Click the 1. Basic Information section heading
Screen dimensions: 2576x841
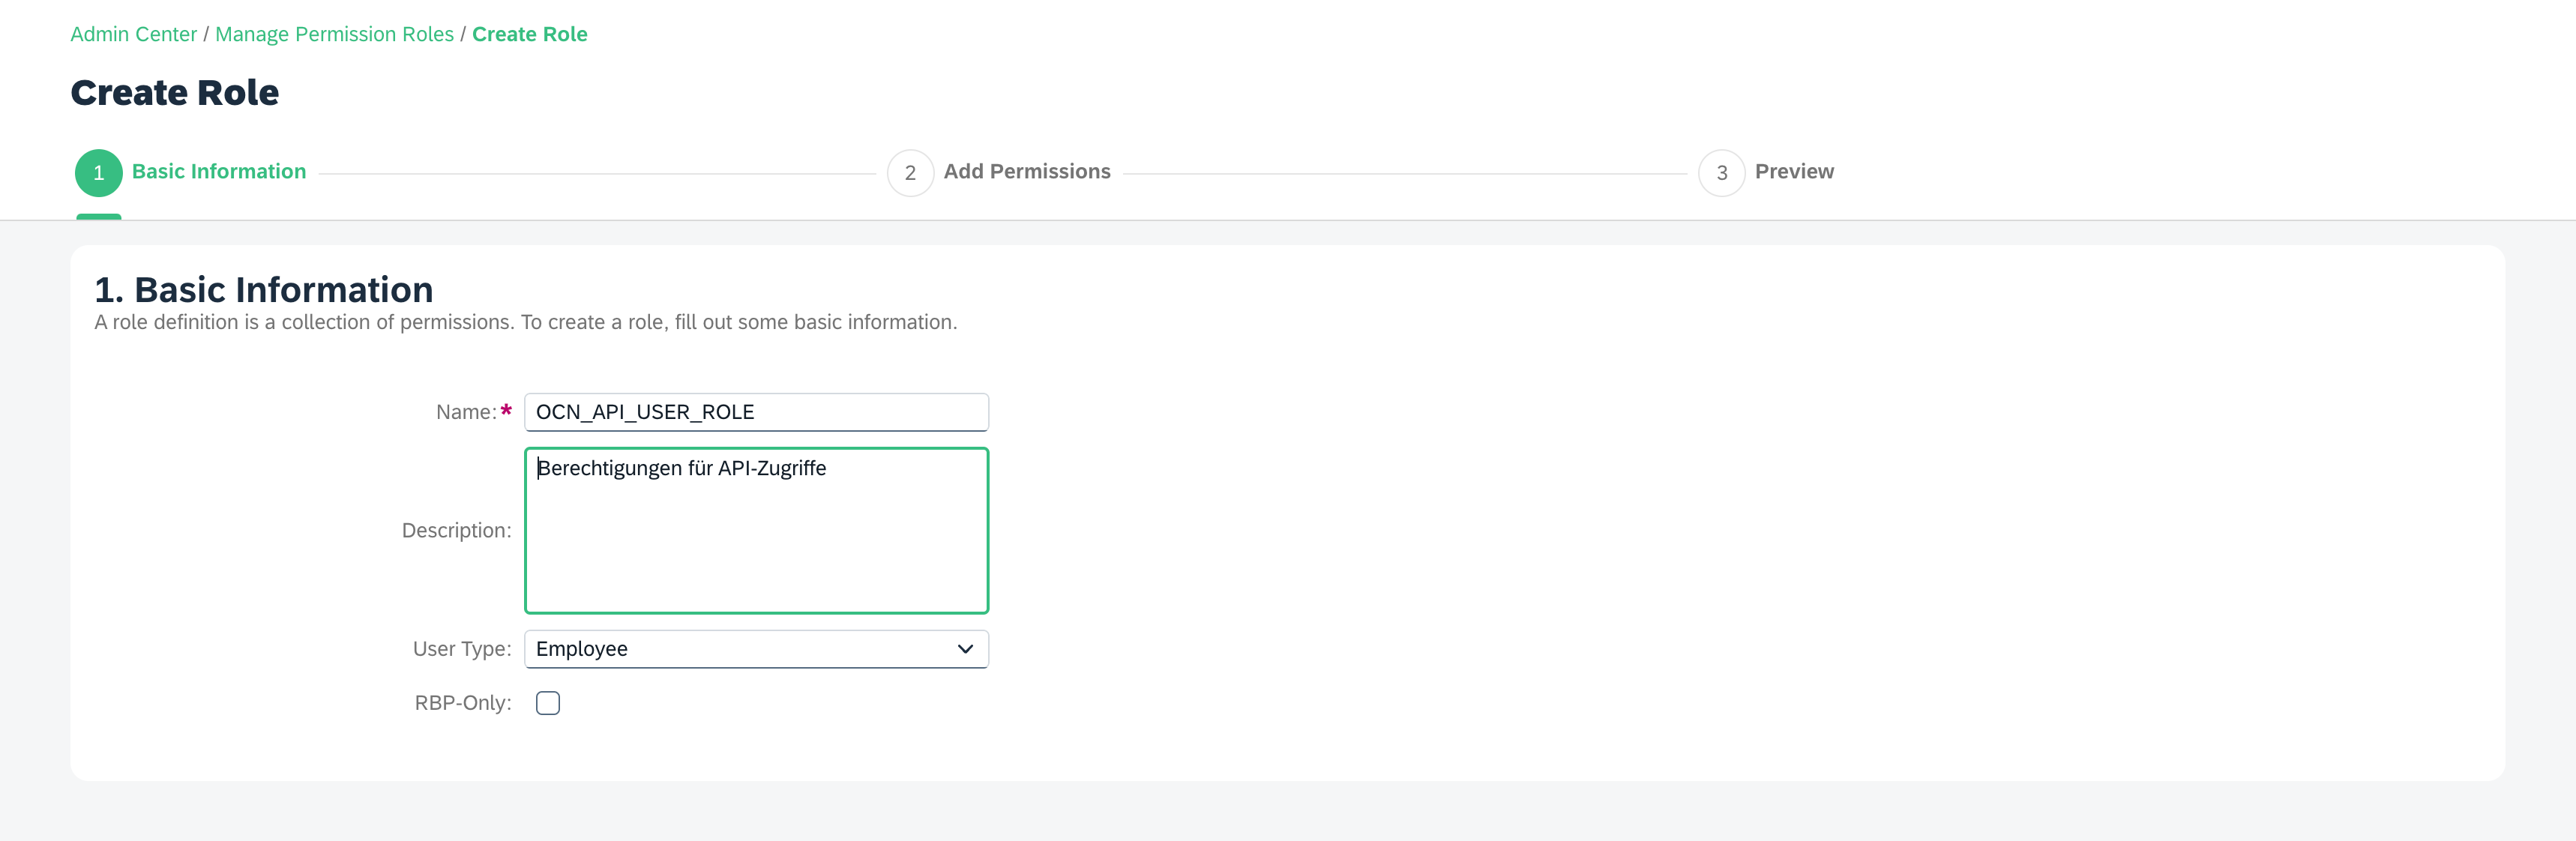click(263, 290)
